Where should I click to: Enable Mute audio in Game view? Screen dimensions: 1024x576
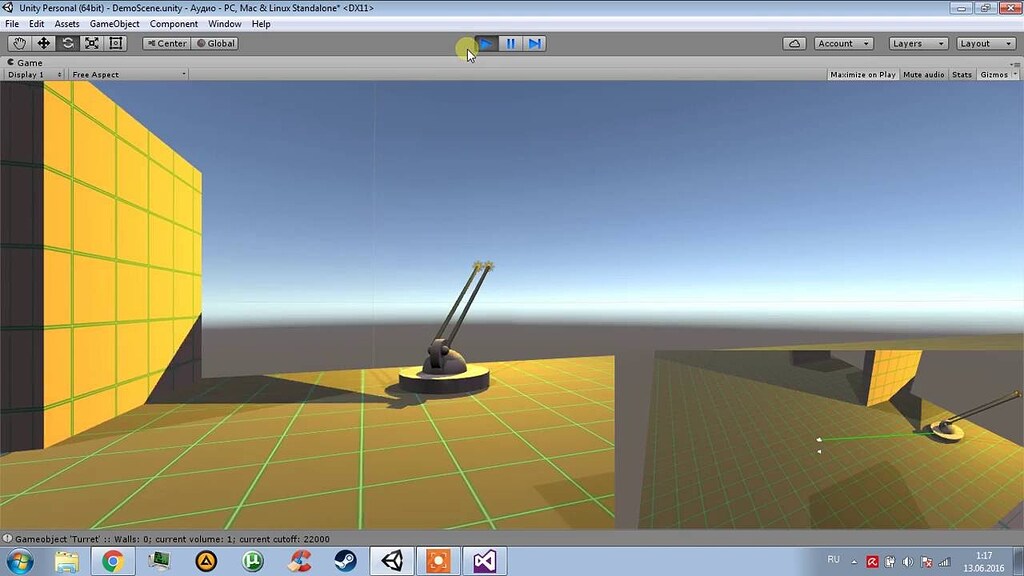coord(922,74)
